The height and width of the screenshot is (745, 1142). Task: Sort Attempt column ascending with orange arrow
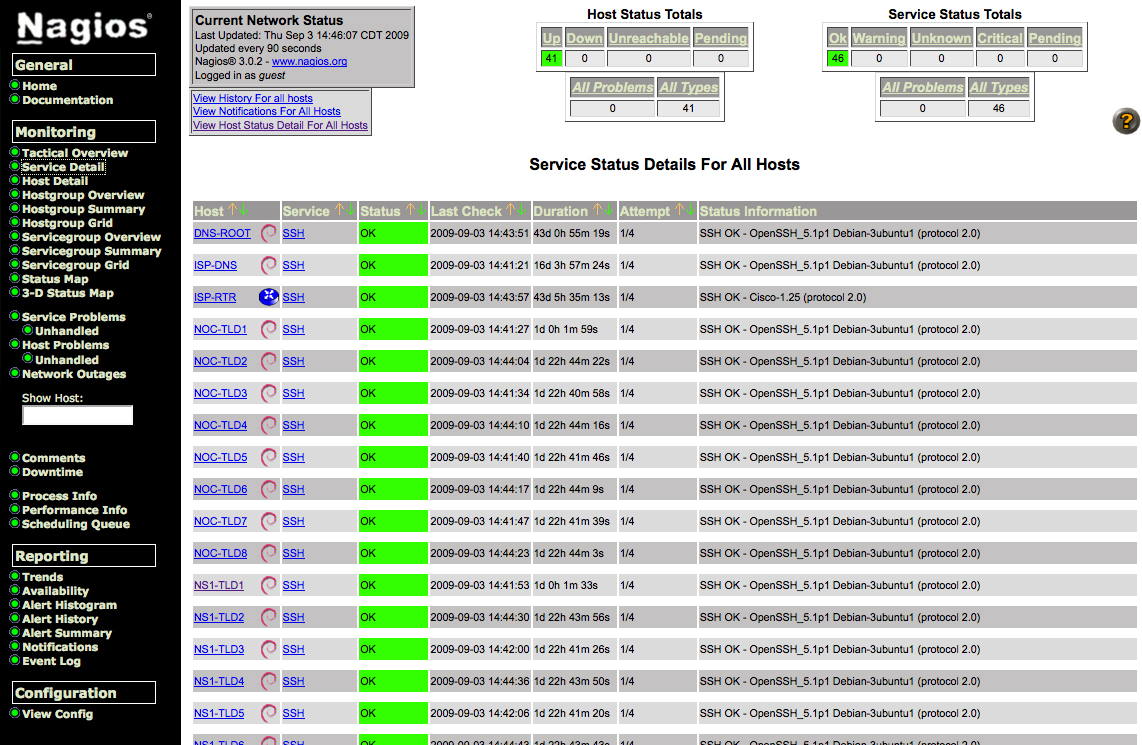click(x=679, y=210)
